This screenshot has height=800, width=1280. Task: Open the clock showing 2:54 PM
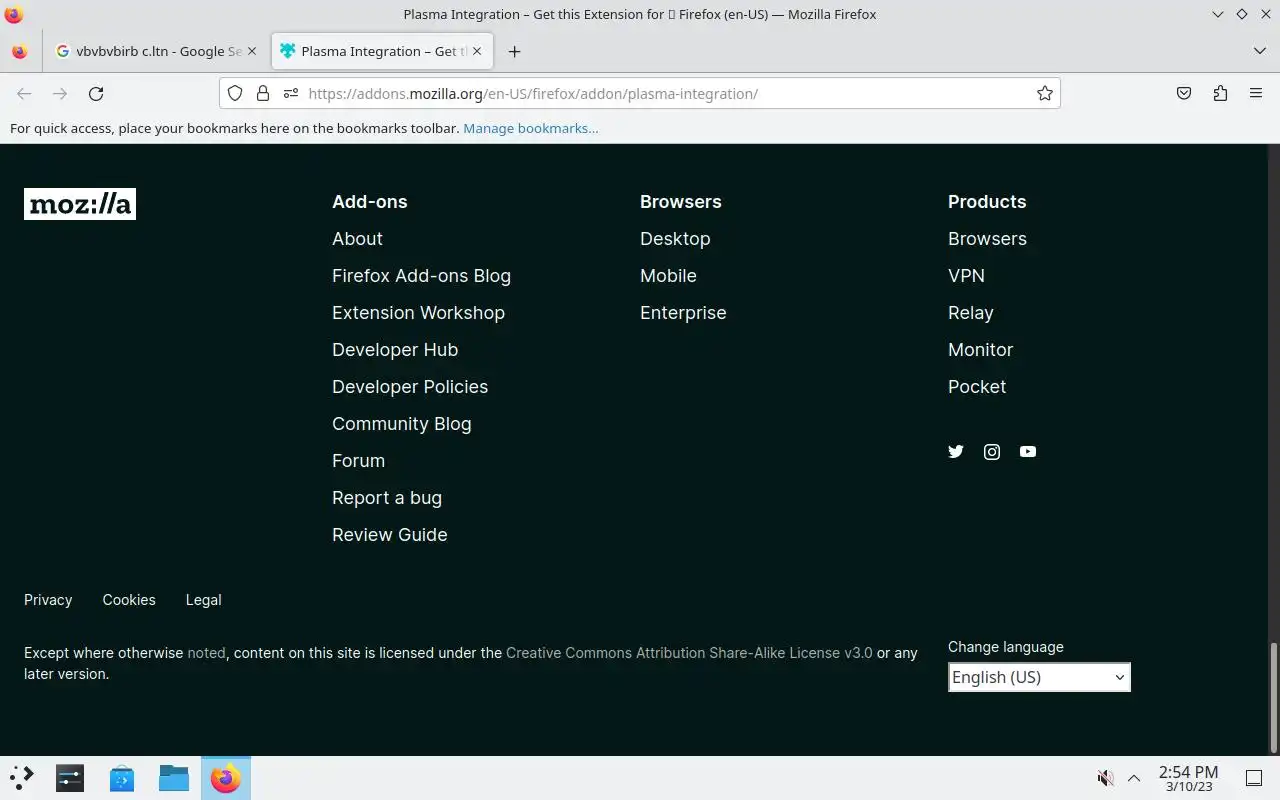click(1188, 778)
